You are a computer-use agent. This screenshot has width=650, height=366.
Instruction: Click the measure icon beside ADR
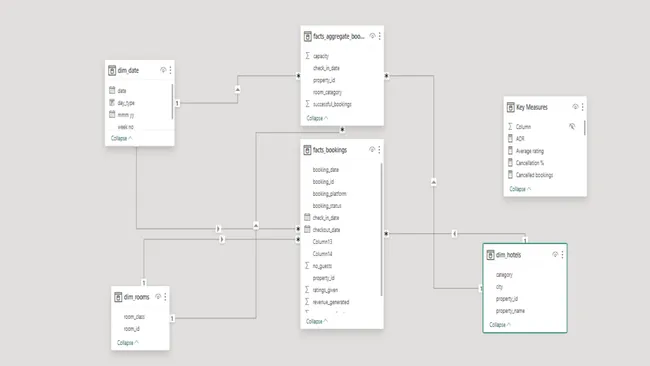(510, 138)
